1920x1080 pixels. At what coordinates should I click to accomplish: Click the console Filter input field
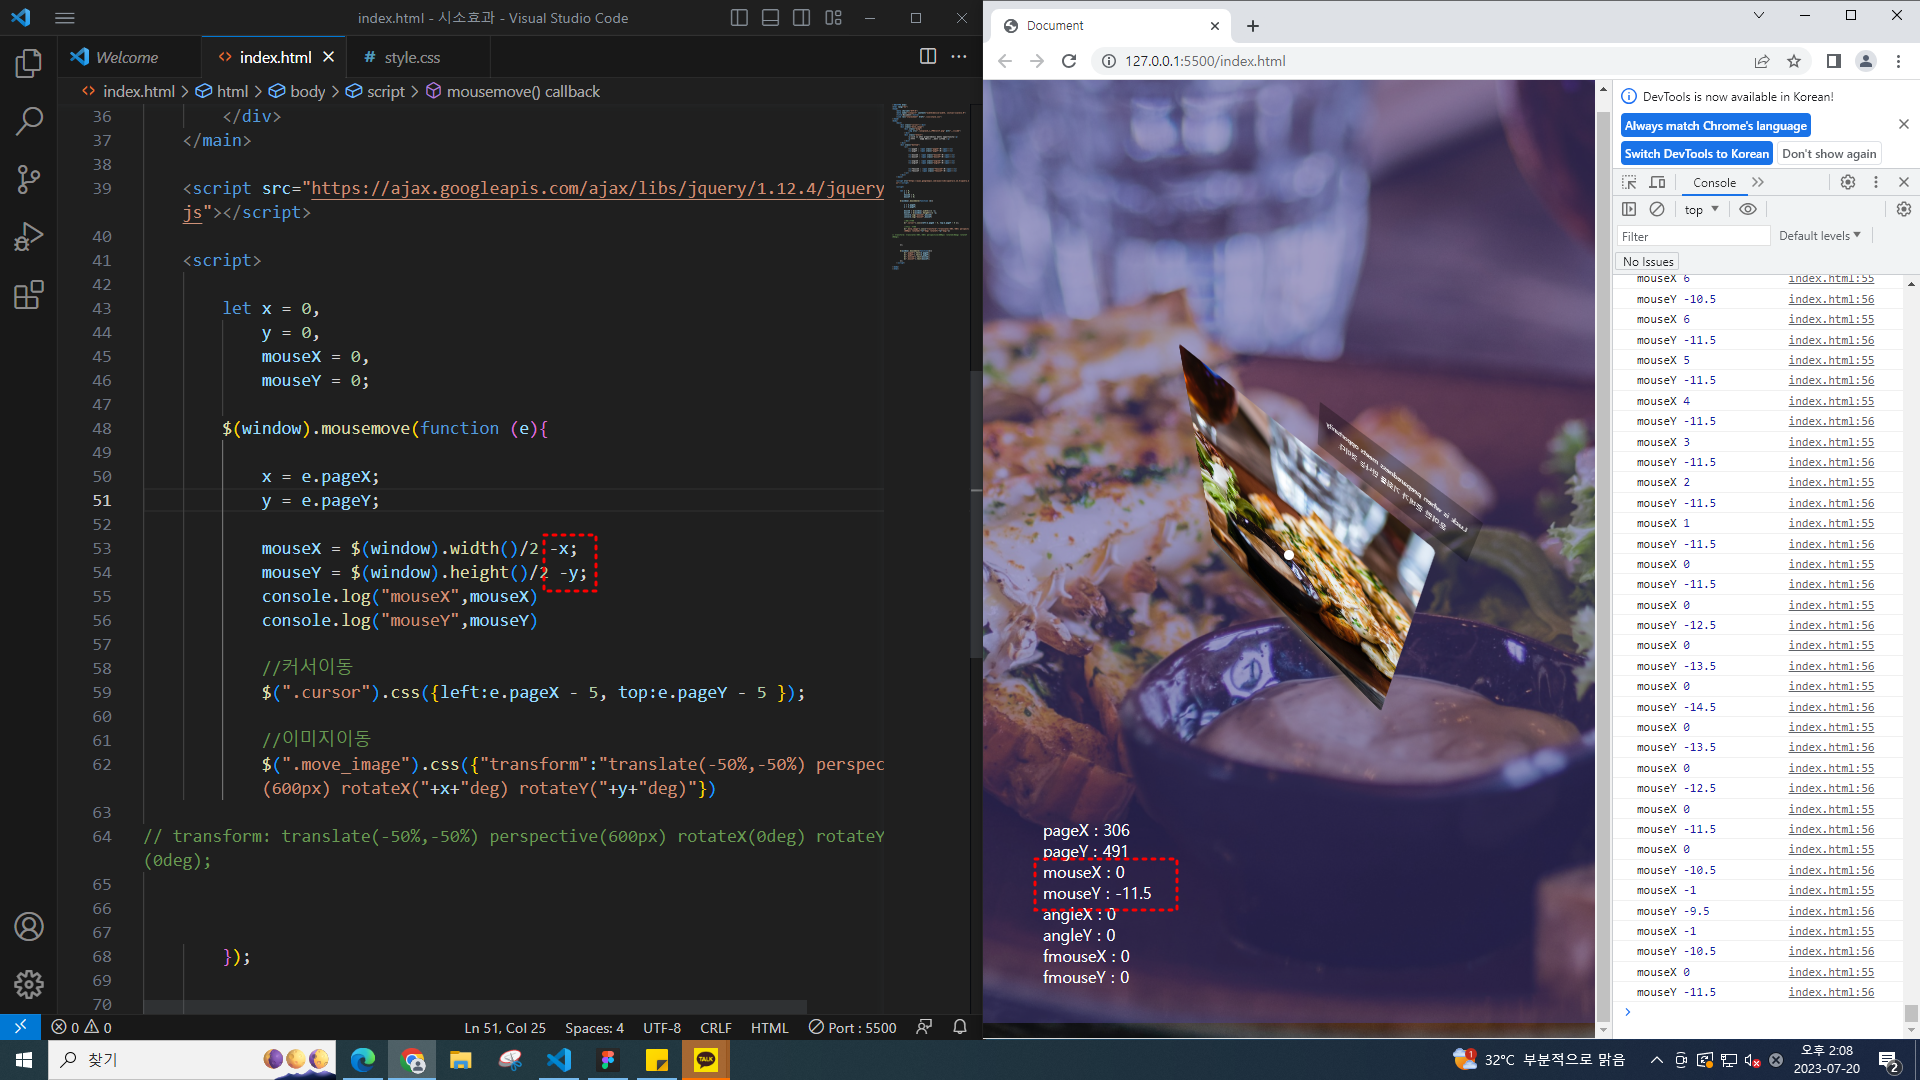tap(1692, 236)
